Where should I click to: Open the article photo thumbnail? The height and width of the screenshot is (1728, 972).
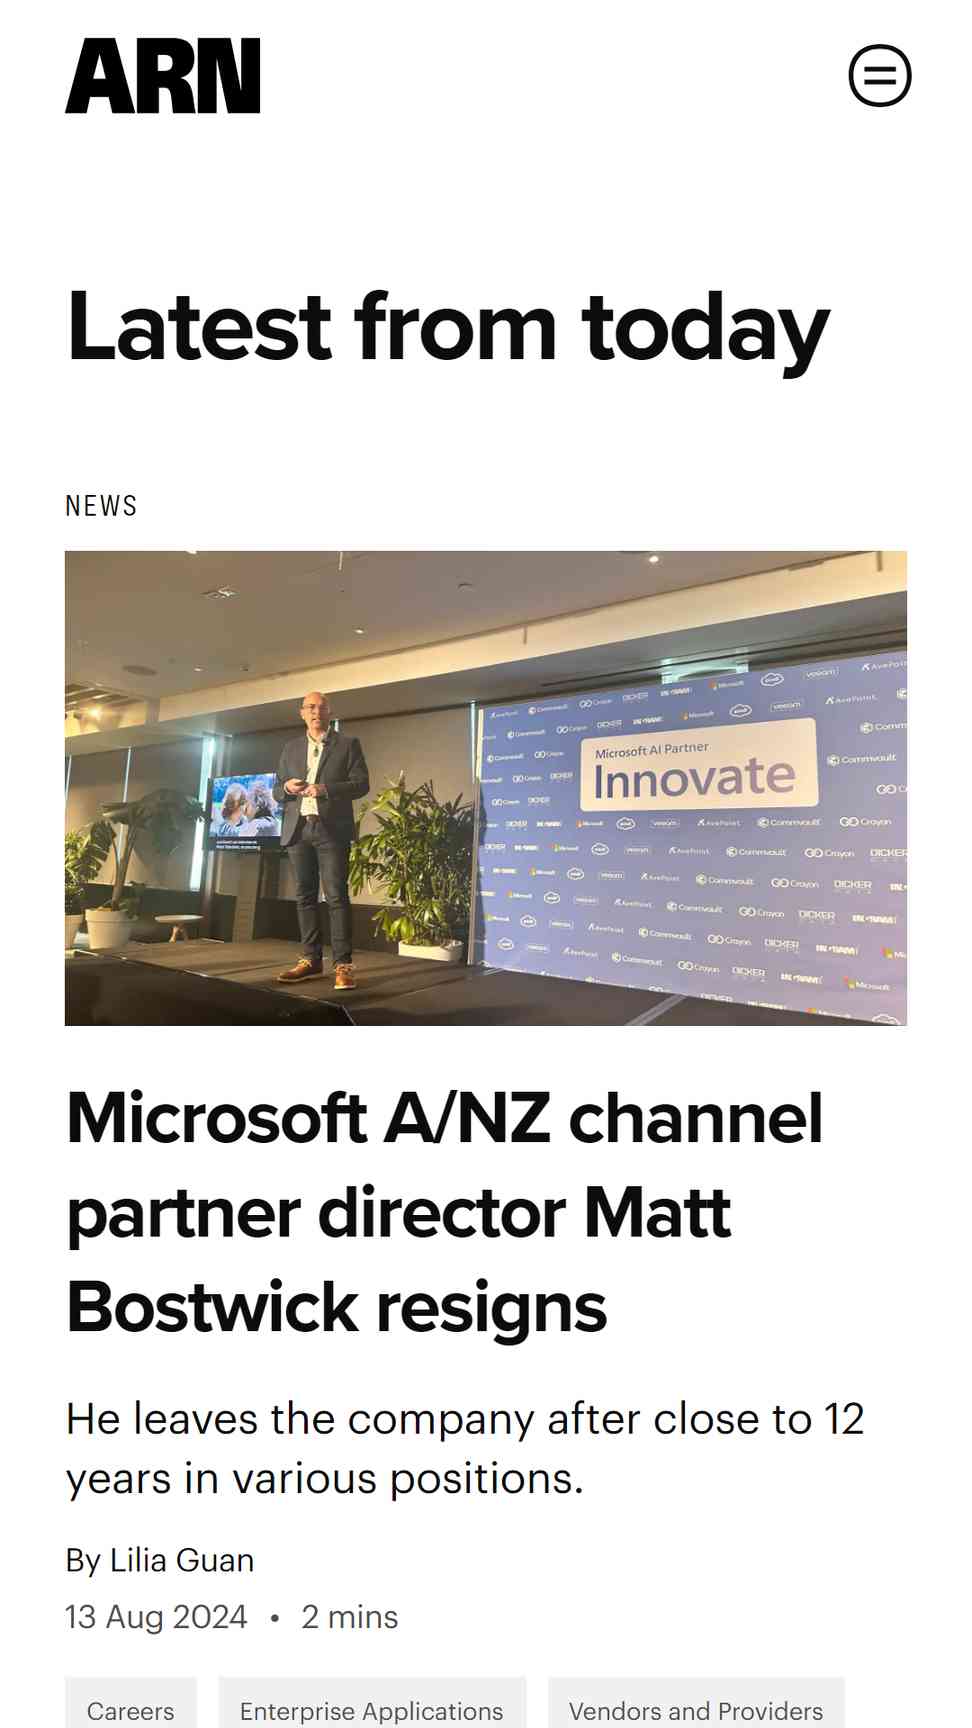tap(486, 788)
